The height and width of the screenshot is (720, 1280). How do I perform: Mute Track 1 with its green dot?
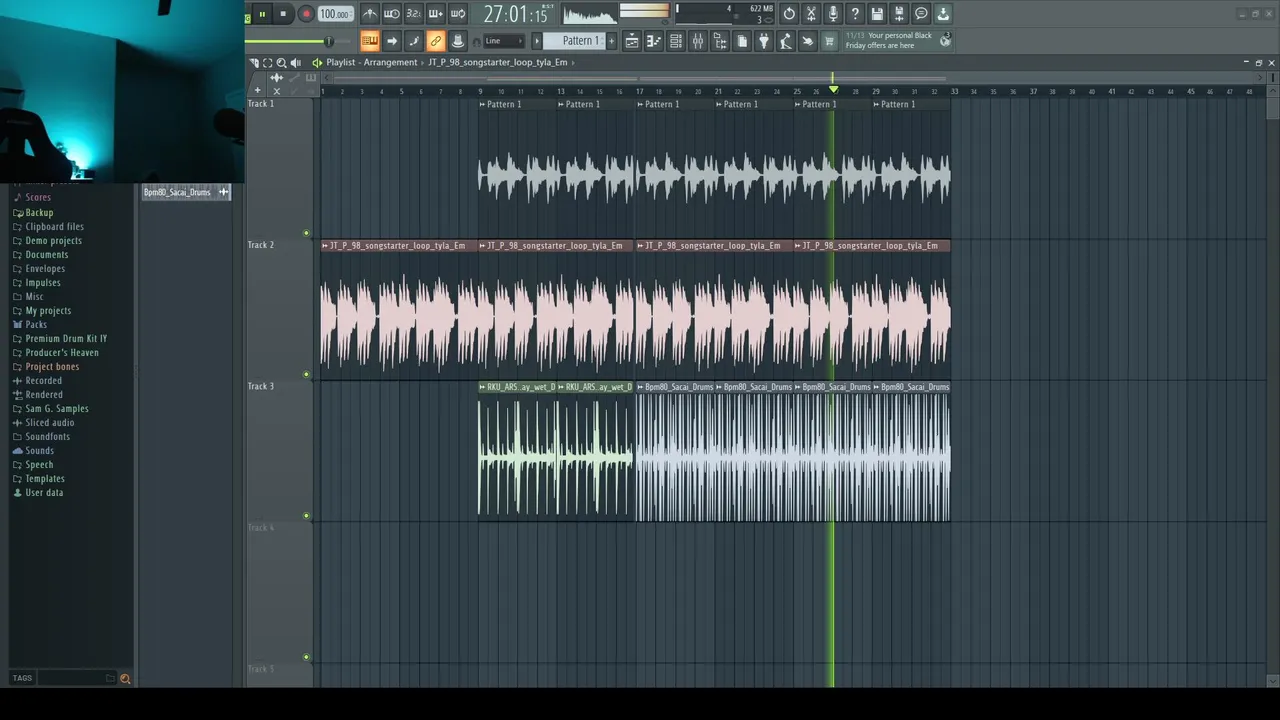pos(307,233)
